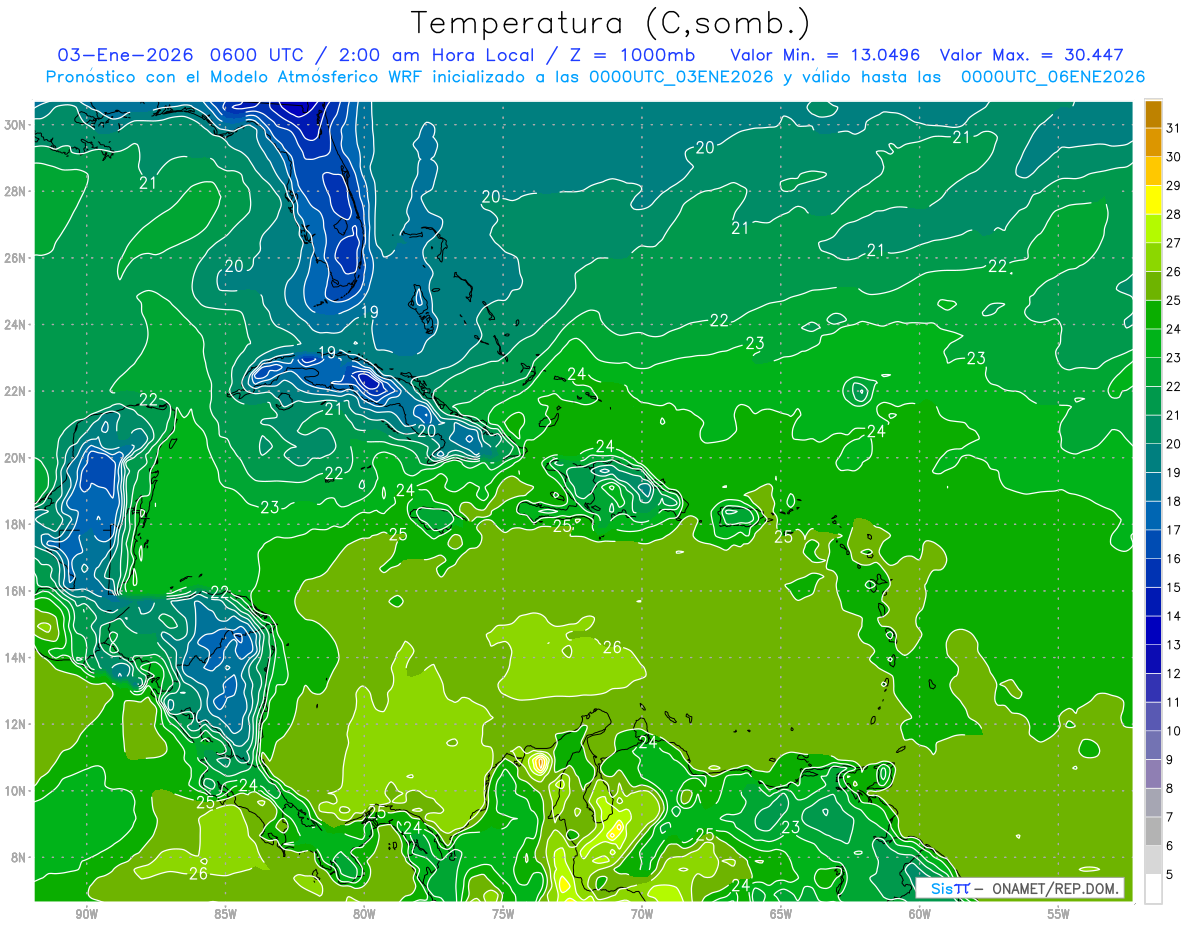Click the '22N' latitude label
Image resolution: width=1200 pixels, height=927 pixels.
click(x=17, y=391)
